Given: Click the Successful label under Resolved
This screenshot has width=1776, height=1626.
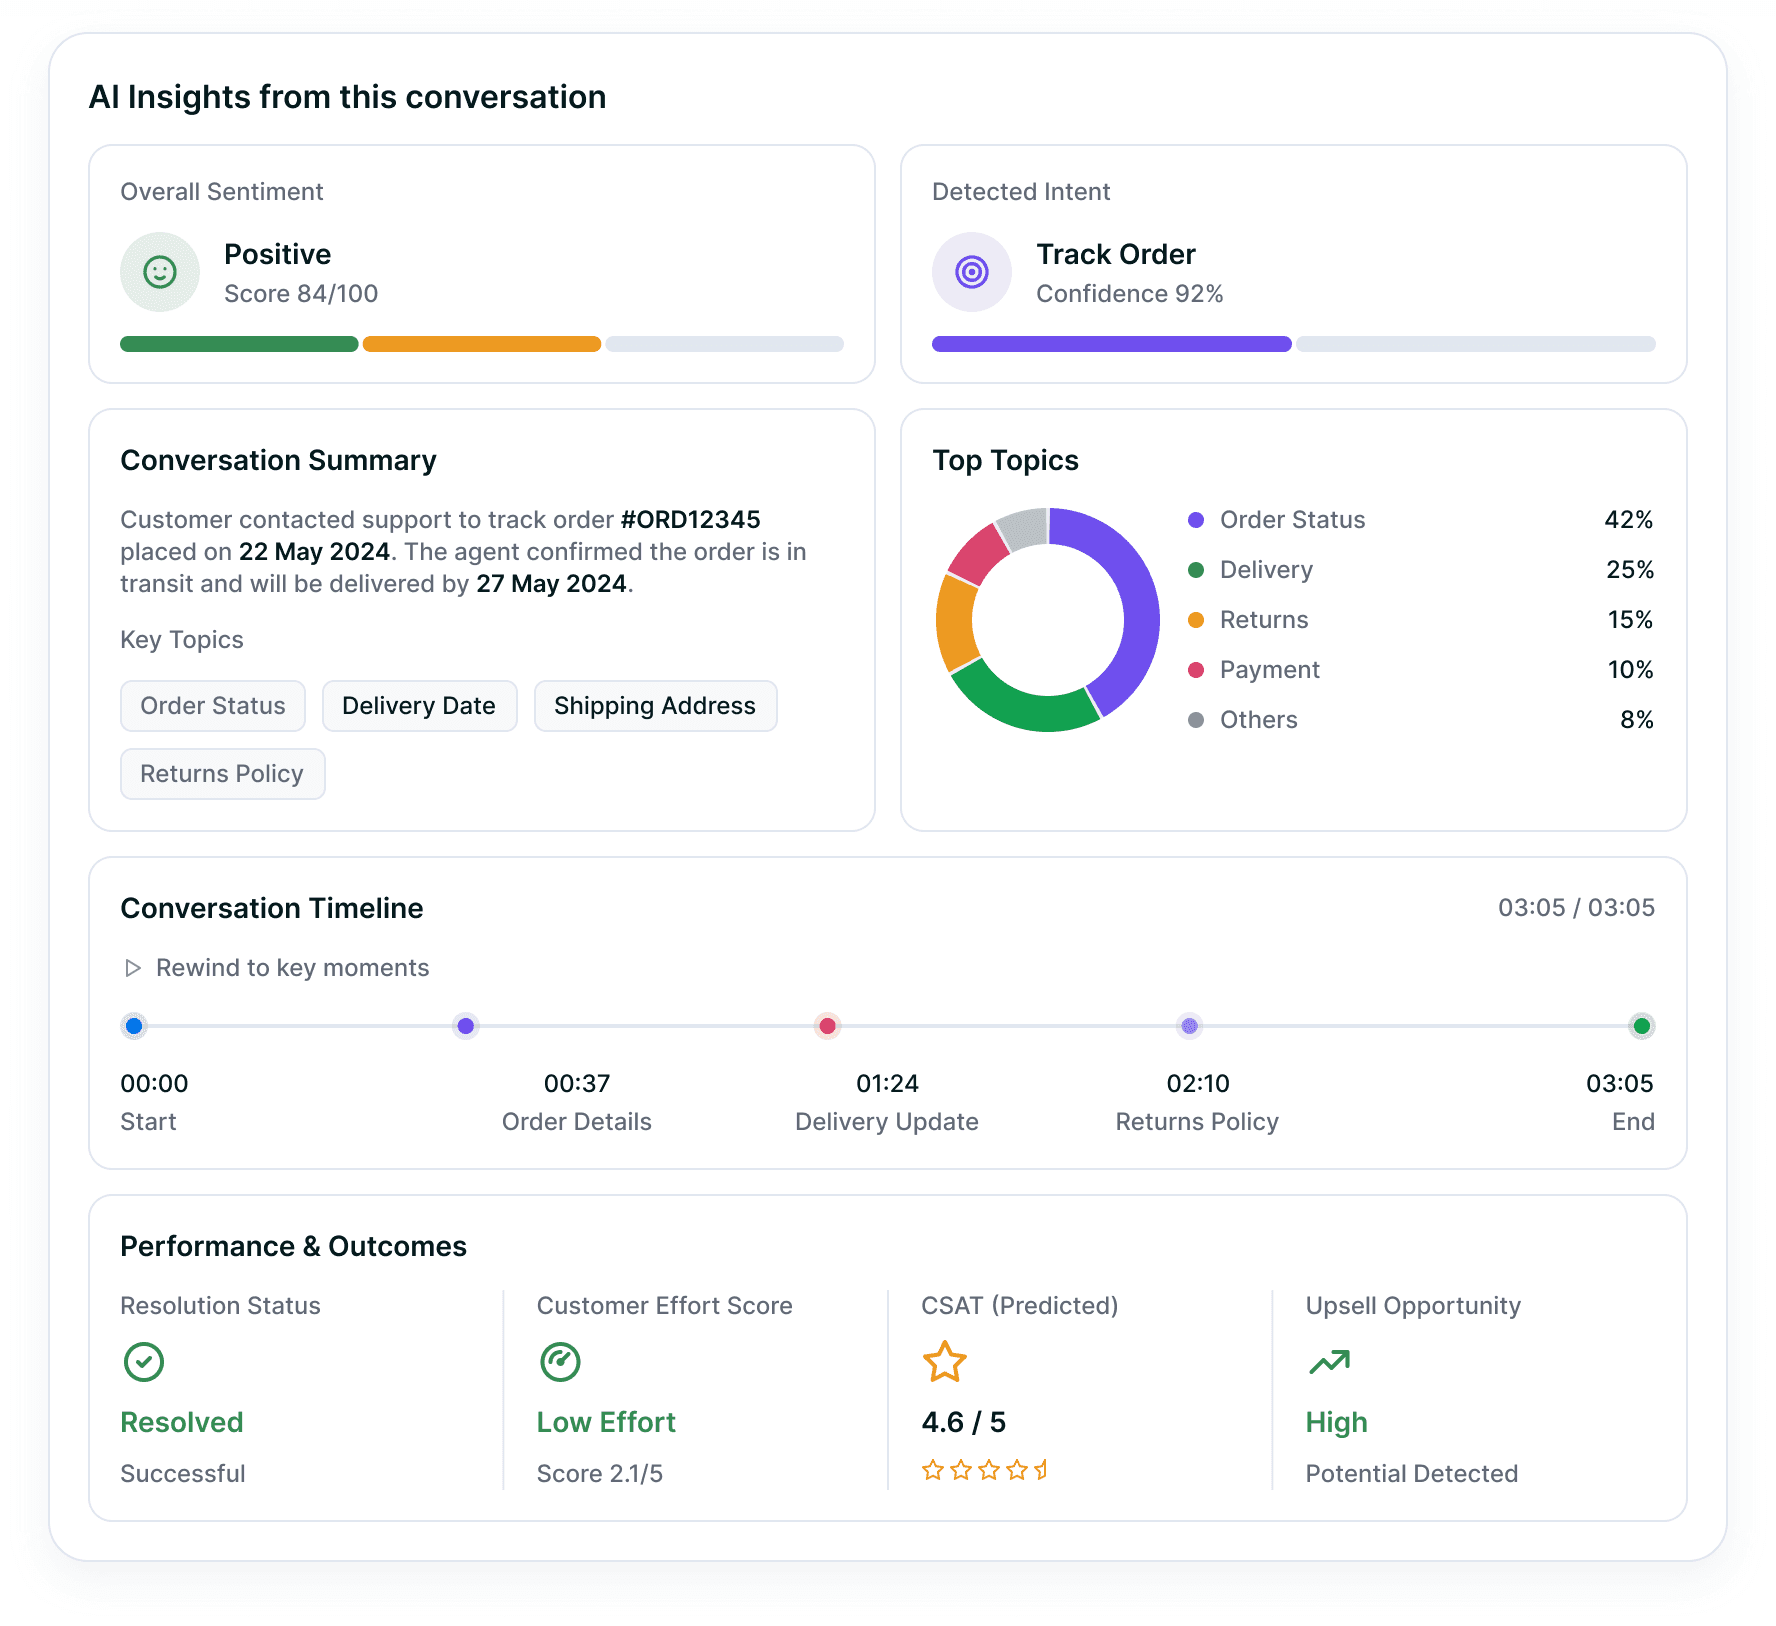Looking at the screenshot, I should (x=183, y=1474).
